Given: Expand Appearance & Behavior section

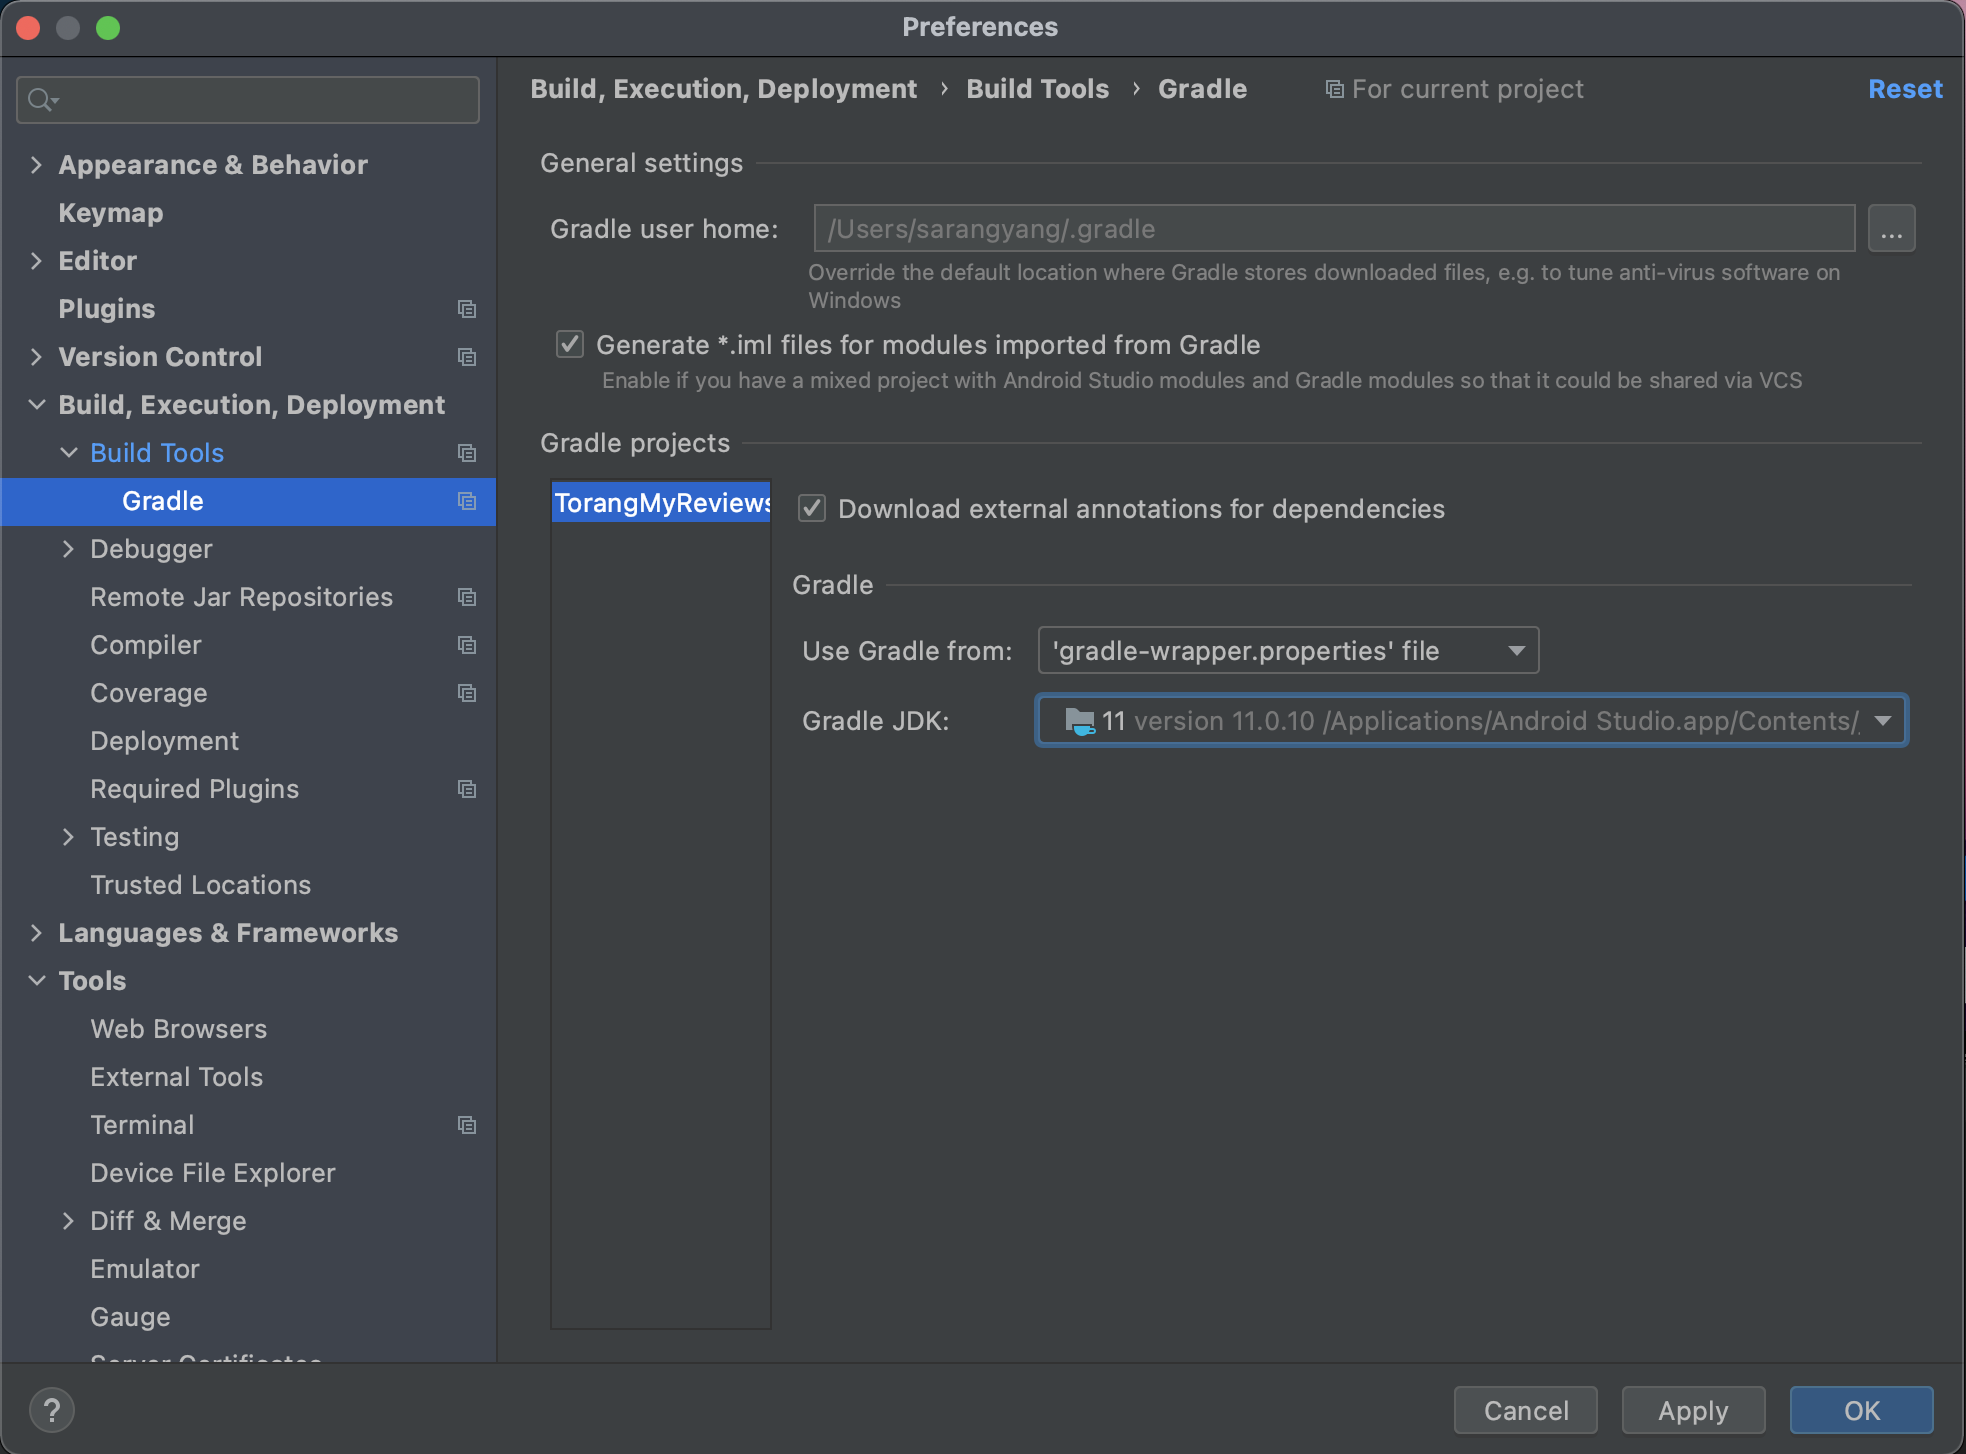Looking at the screenshot, I should pyautogui.click(x=37, y=165).
